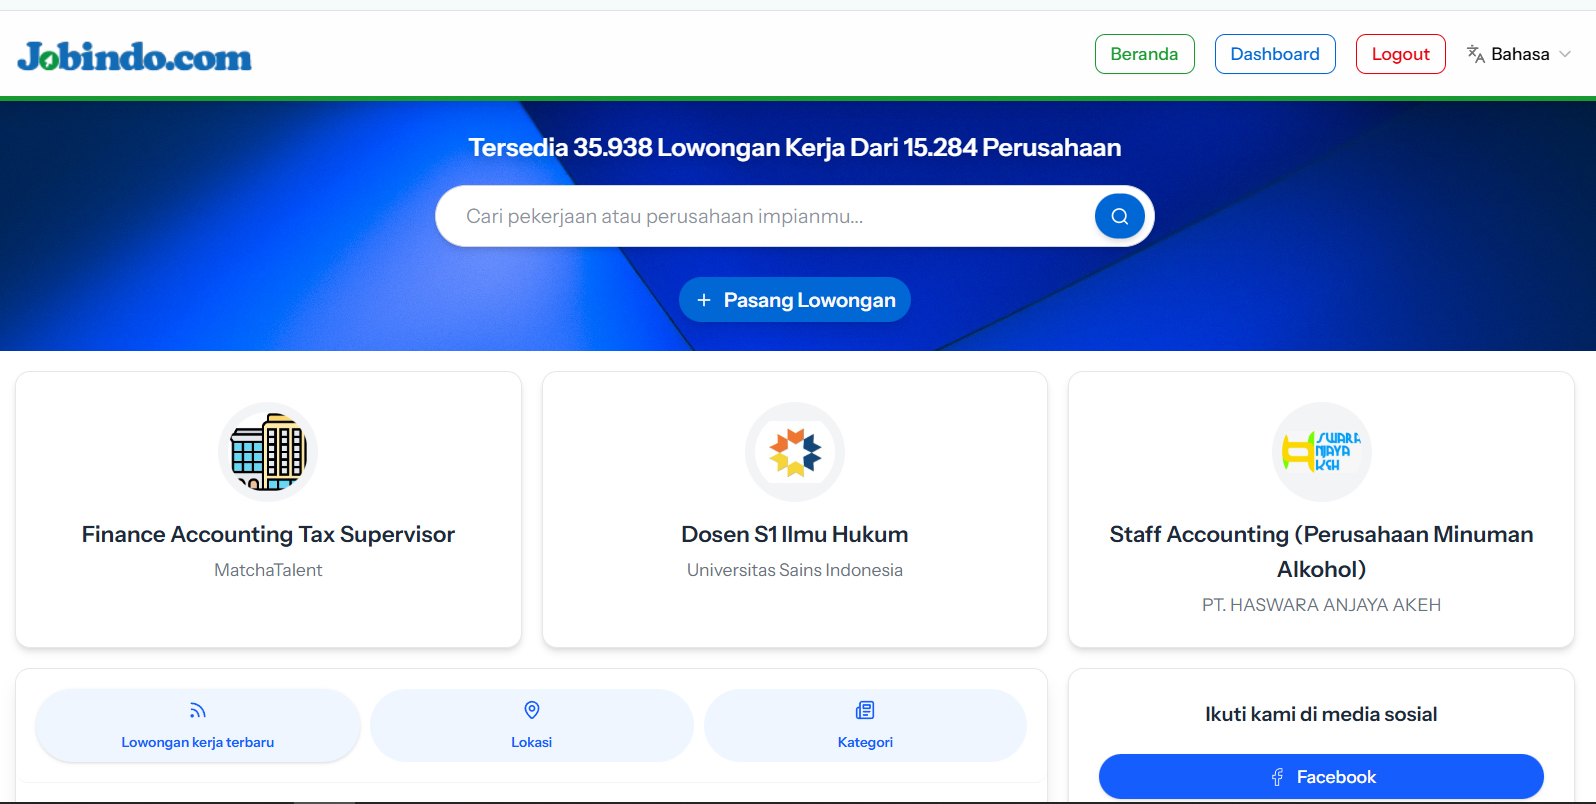Image resolution: width=1596 pixels, height=804 pixels.
Task: Switch to the Lokasi tab
Action: pos(532,725)
